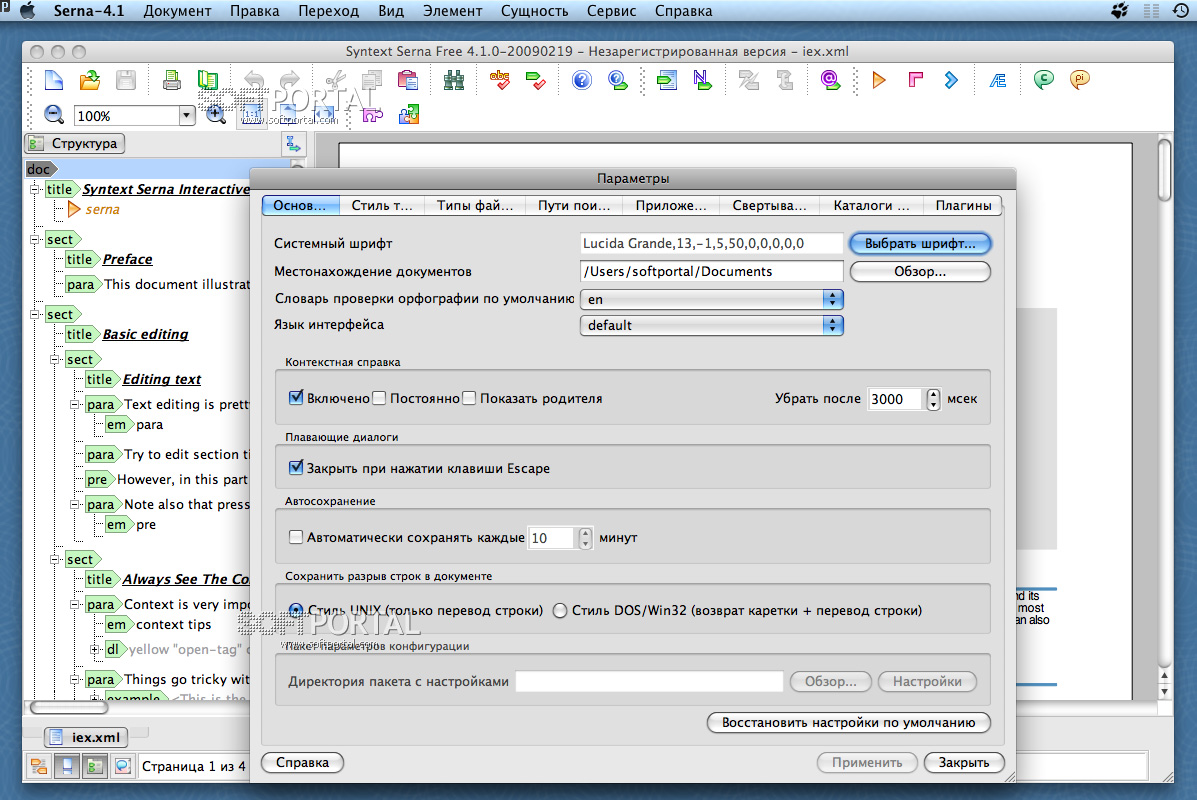Open the Пути пои... tab
Image resolution: width=1197 pixels, height=800 pixels.
pyautogui.click(x=574, y=205)
